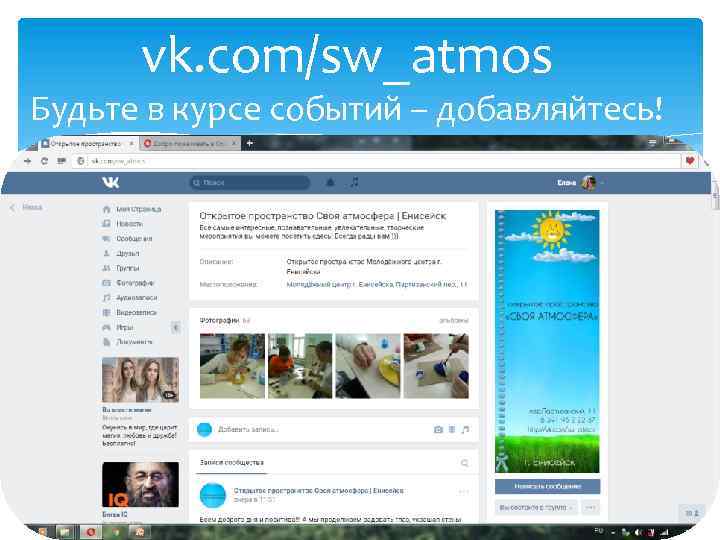The image size is (720, 540).
Task: Open first photo thumbnail in Фотографии
Action: [232, 366]
